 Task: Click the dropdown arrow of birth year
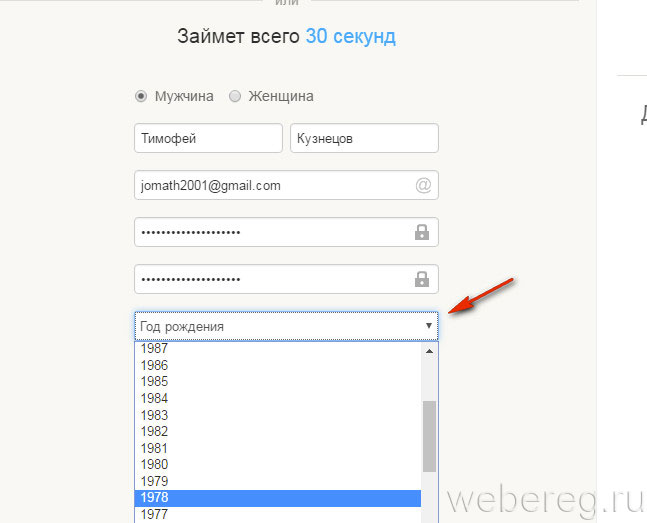pyautogui.click(x=428, y=326)
